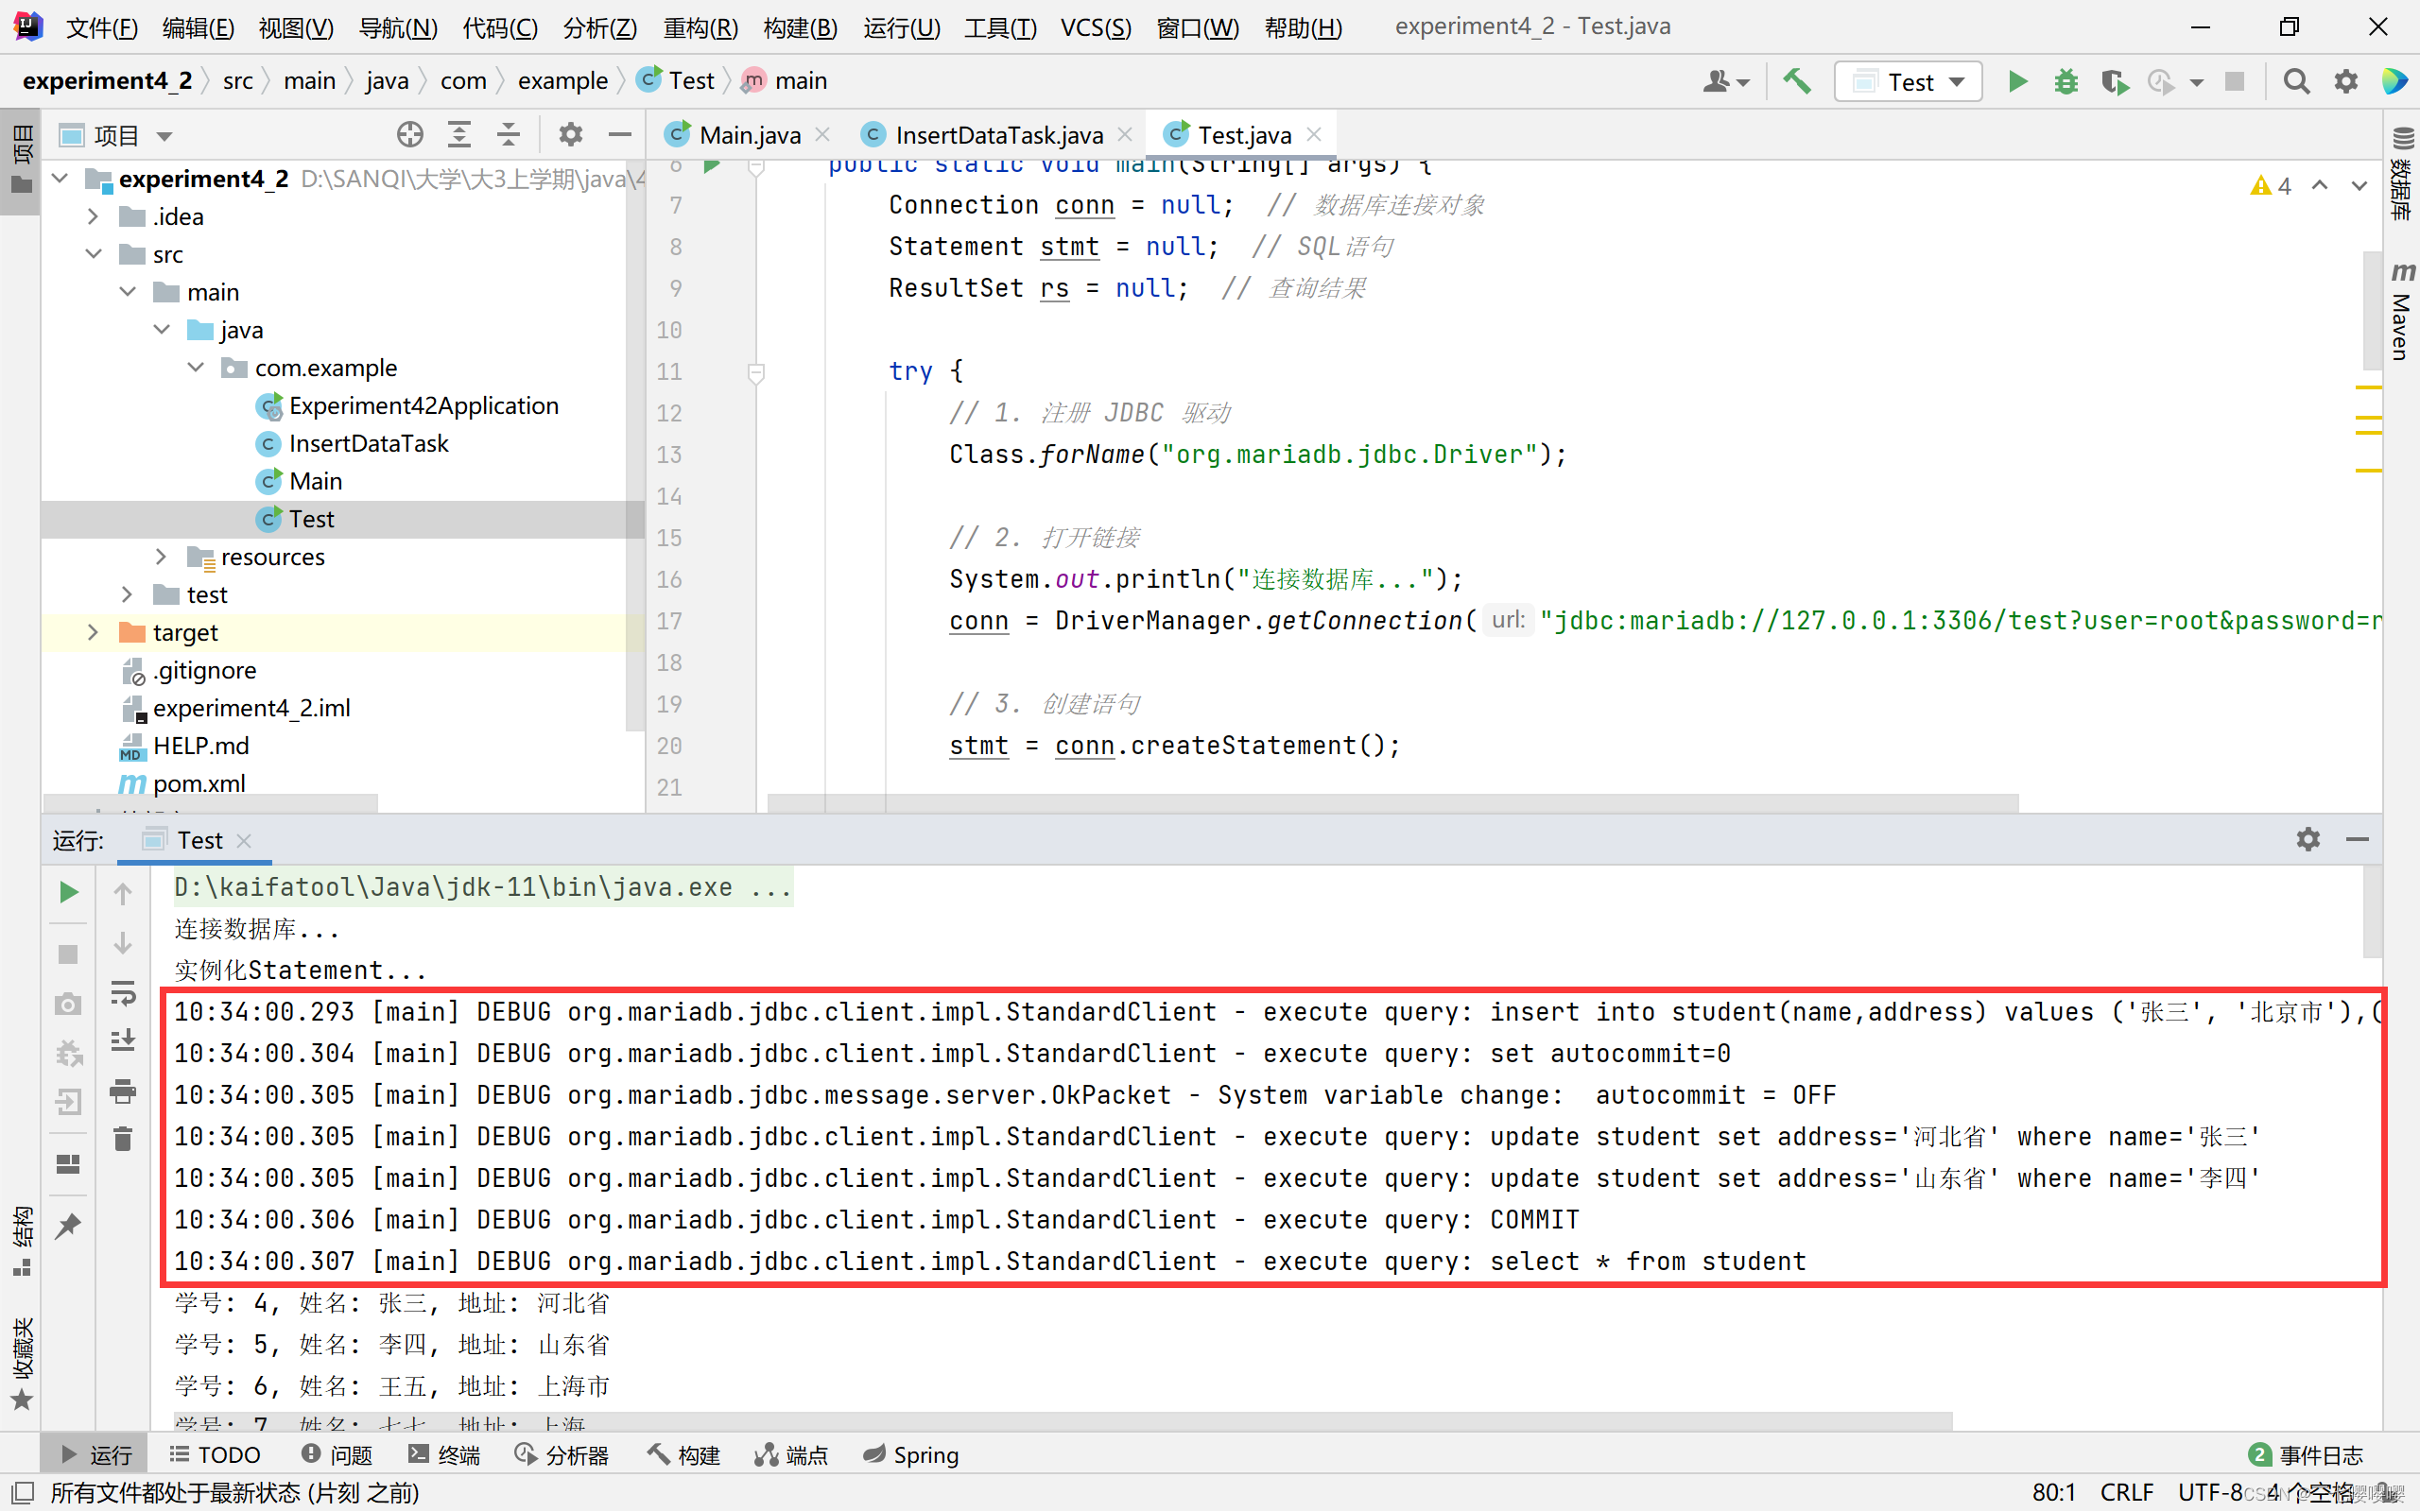Pin the Test run tab
This screenshot has width=2420, height=1512.
point(68,1224)
